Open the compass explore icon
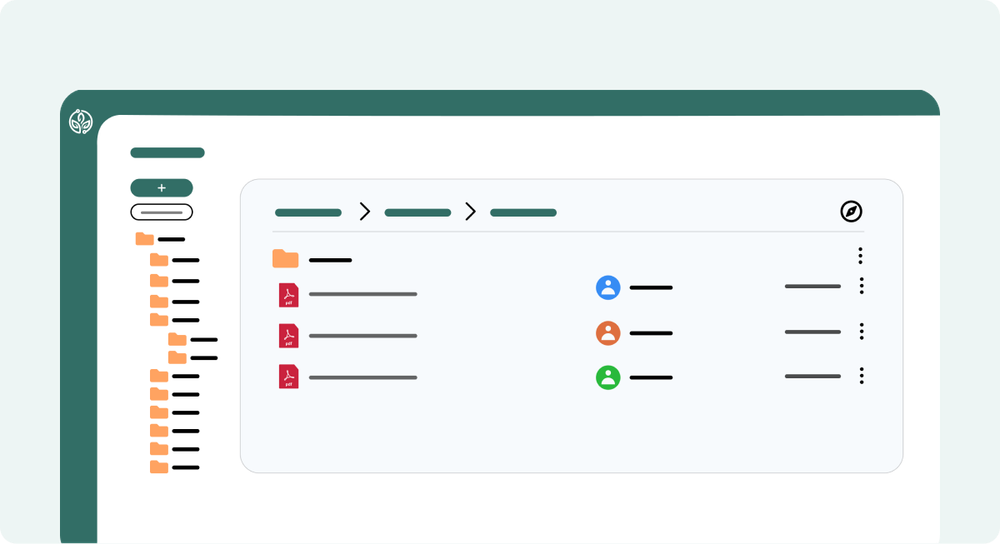 [851, 211]
